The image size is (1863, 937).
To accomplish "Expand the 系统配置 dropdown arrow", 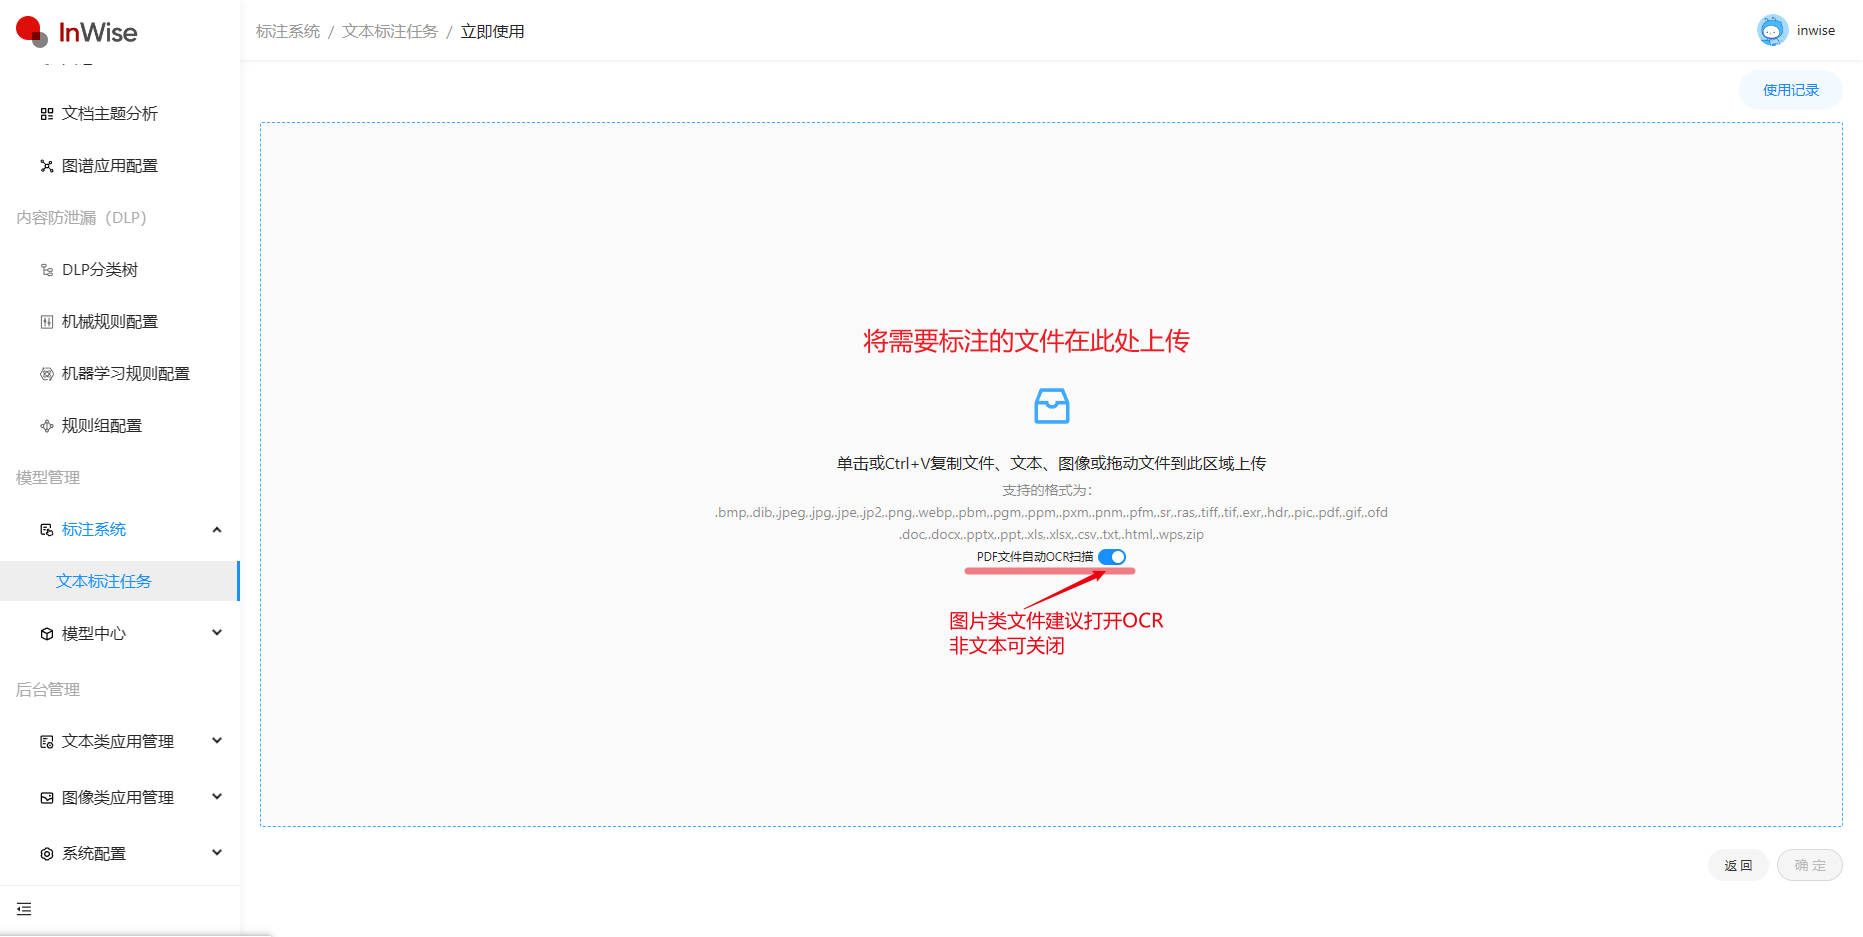I will tap(217, 853).
